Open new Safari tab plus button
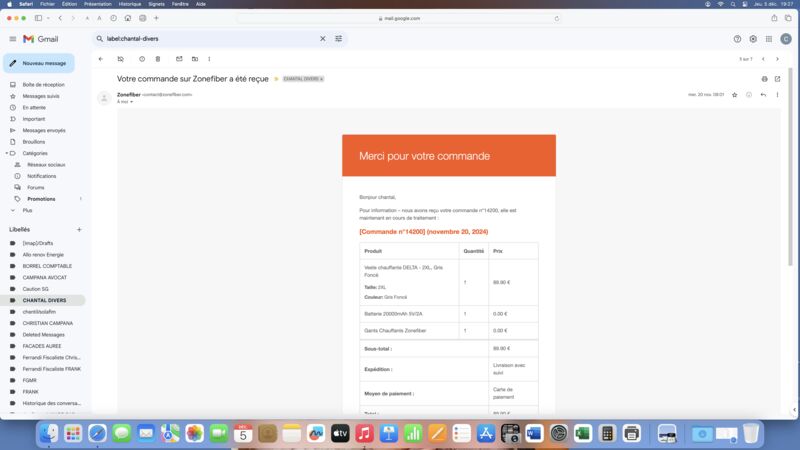This screenshot has width=800, height=450. 156,18
